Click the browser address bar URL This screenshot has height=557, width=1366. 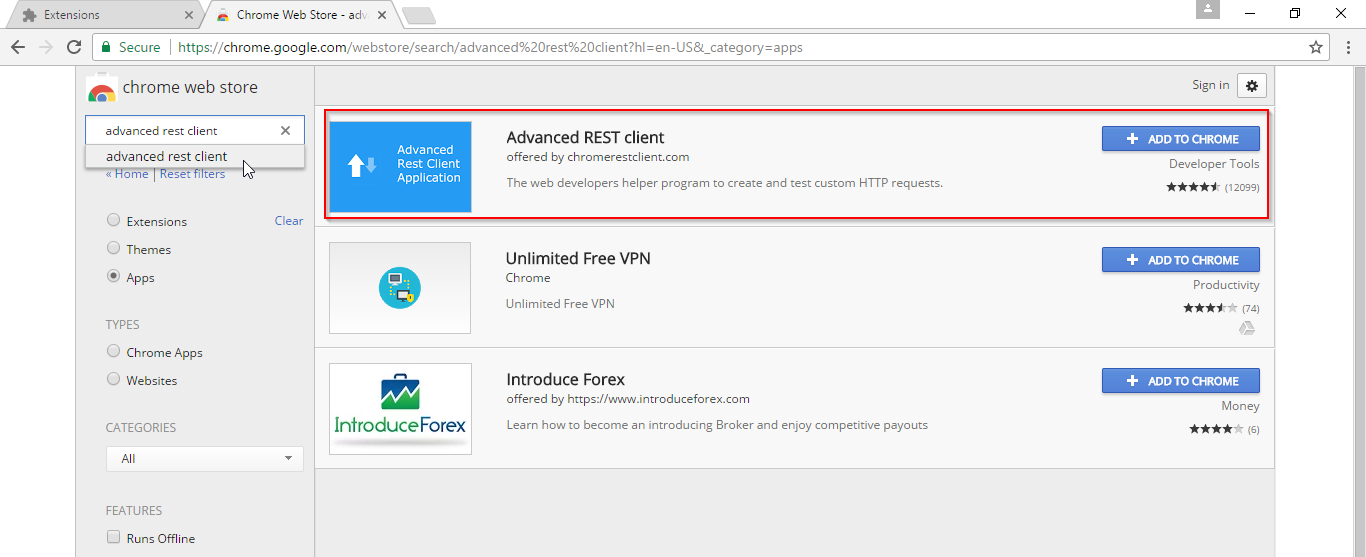490,47
